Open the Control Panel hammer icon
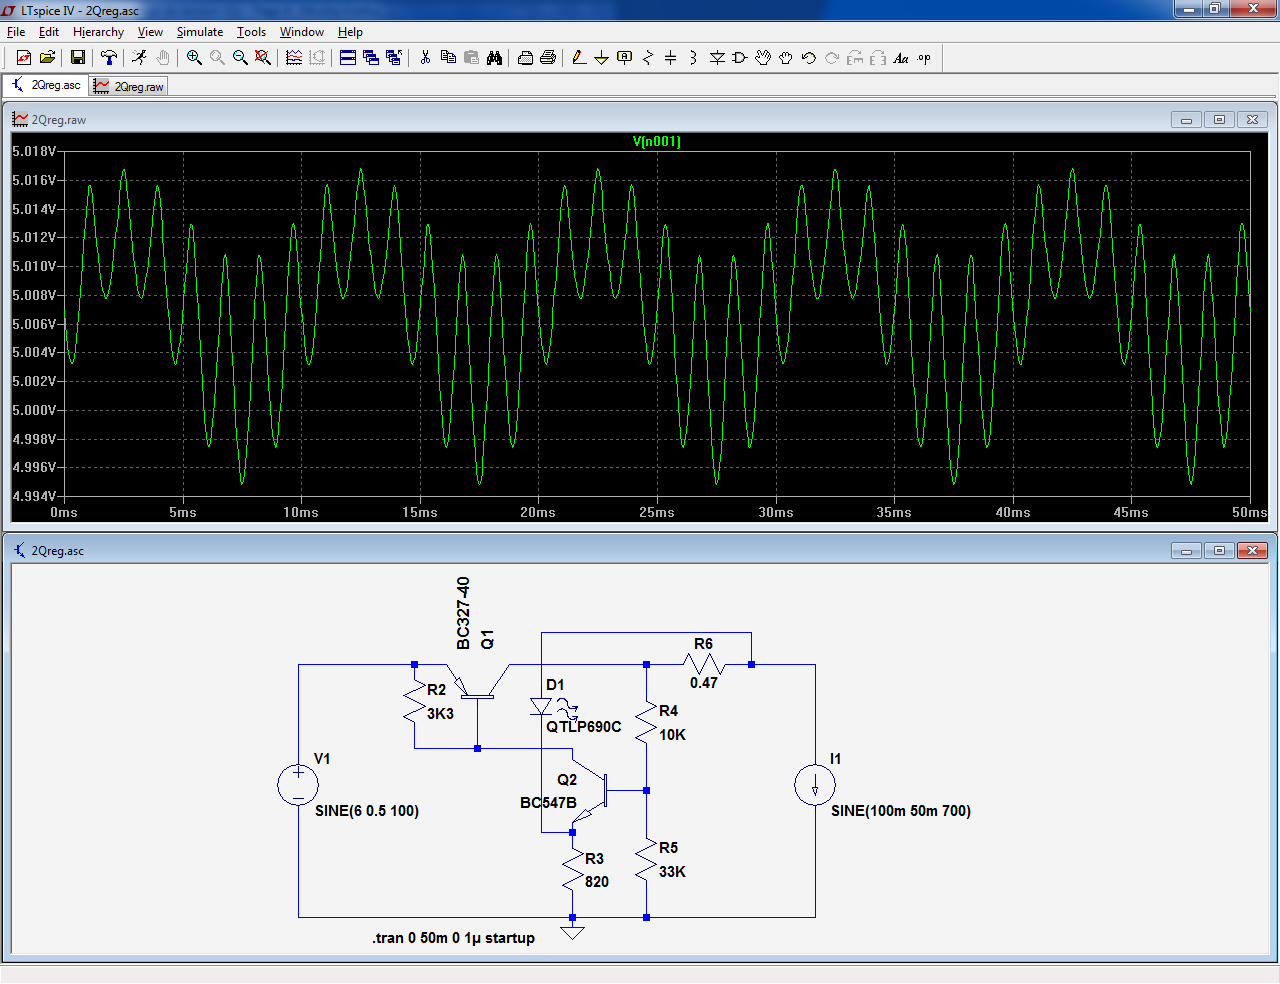The width and height of the screenshot is (1280, 984). pos(109,58)
